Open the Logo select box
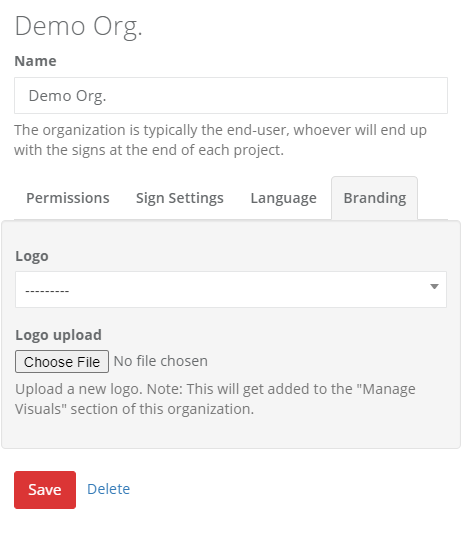This screenshot has width=469, height=538. (231, 290)
